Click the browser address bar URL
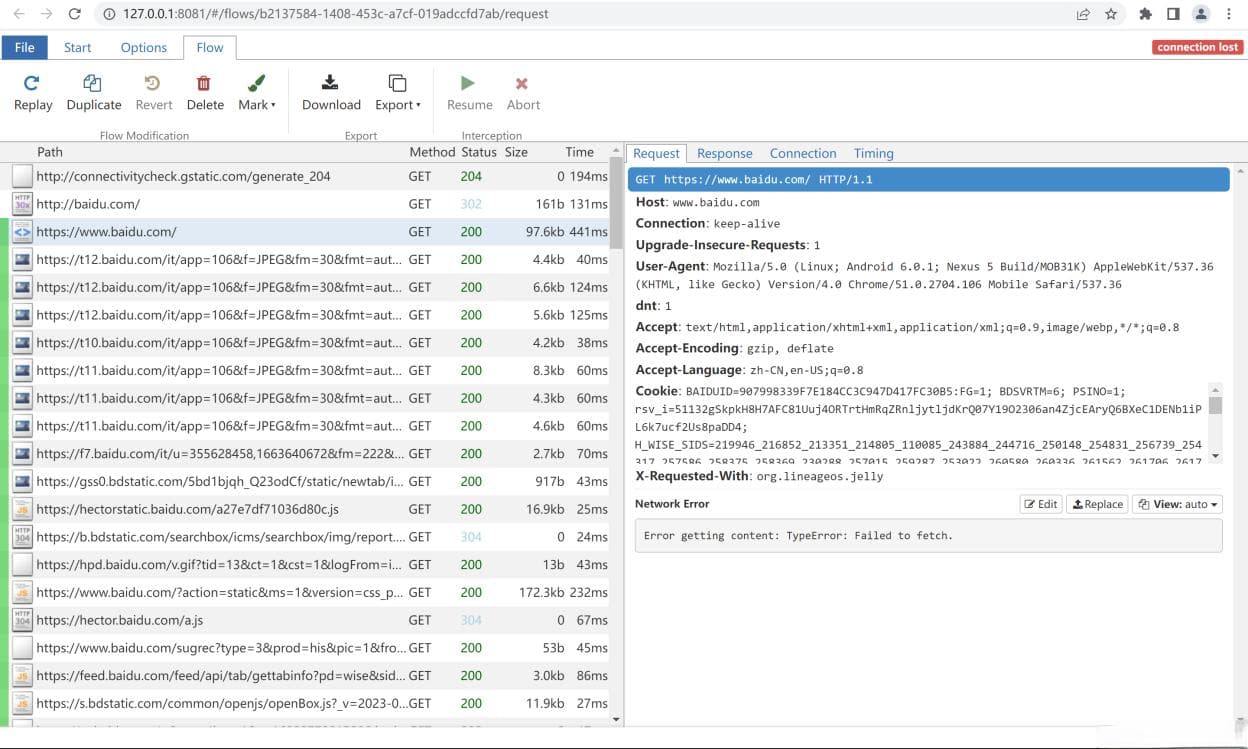Screen dimensions: 1248x749 335,14
